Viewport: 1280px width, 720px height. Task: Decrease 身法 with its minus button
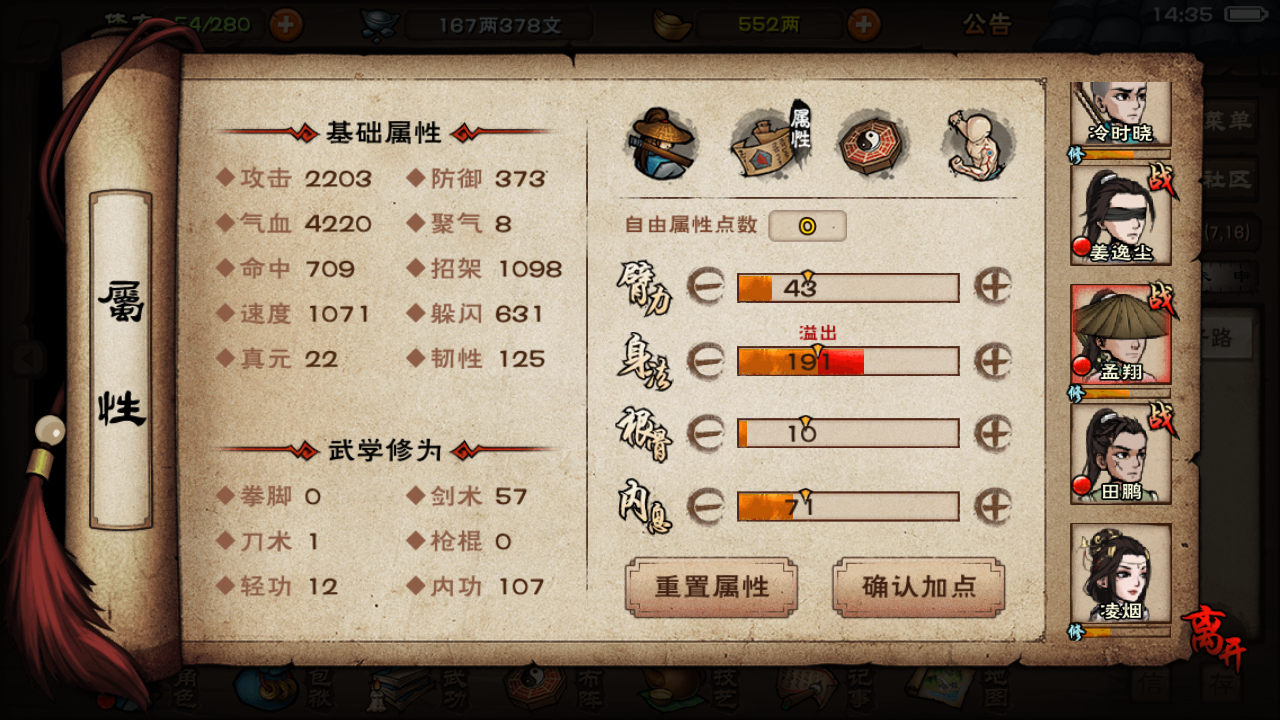(x=706, y=360)
